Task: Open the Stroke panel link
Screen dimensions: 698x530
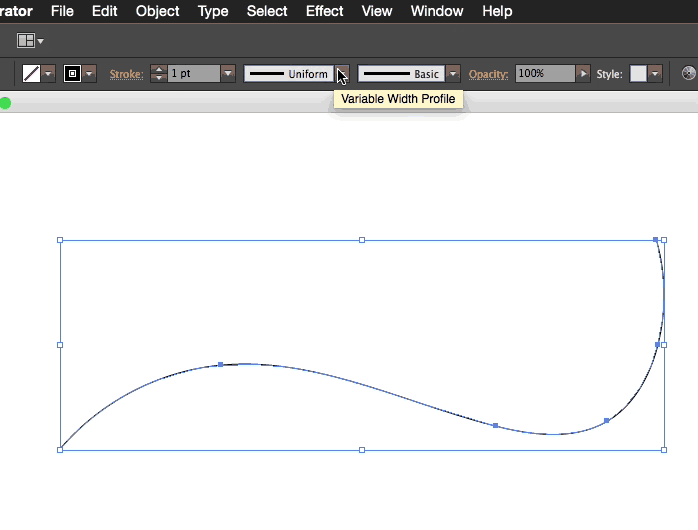Action: 126,74
